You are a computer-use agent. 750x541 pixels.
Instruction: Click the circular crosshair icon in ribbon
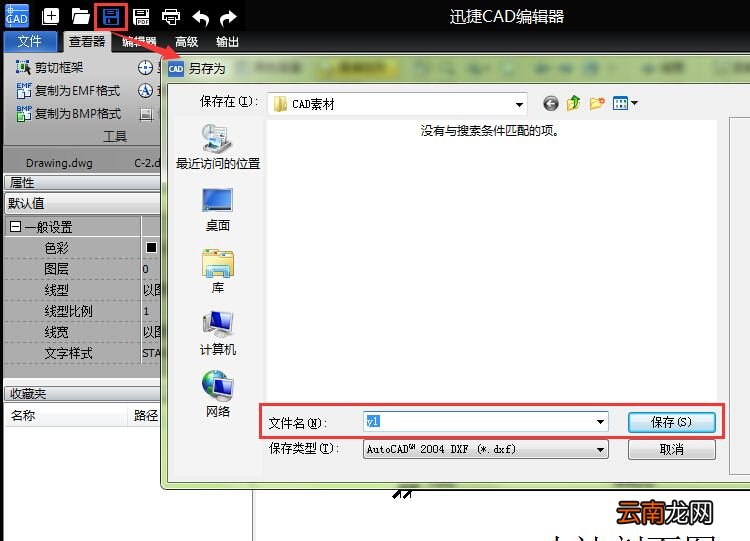tap(145, 67)
